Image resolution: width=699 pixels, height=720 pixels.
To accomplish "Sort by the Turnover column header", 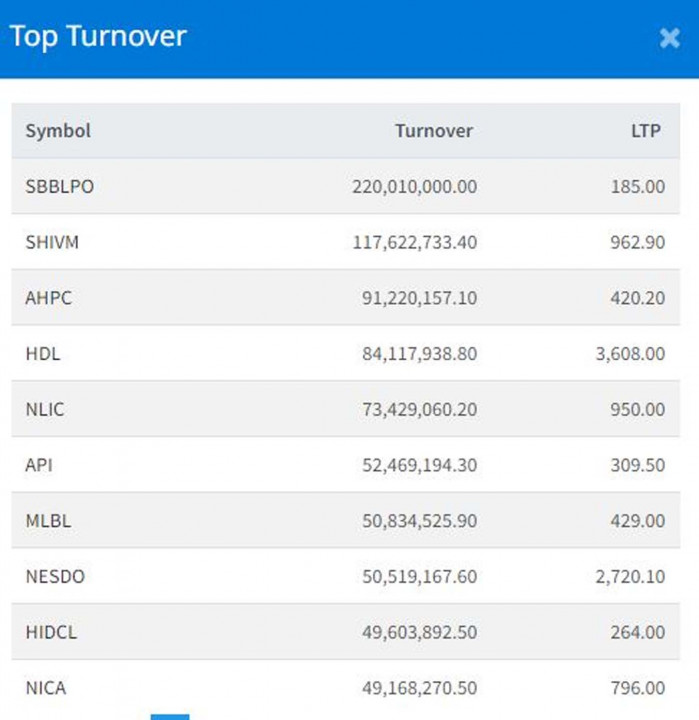I will coord(433,131).
